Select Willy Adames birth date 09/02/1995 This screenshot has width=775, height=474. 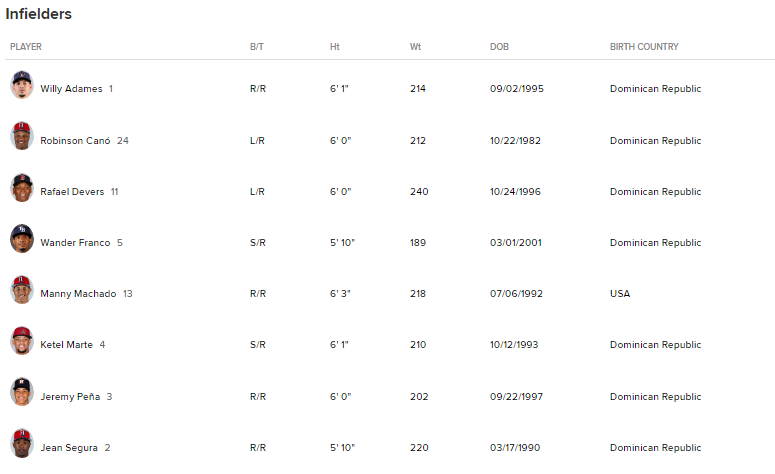(517, 89)
